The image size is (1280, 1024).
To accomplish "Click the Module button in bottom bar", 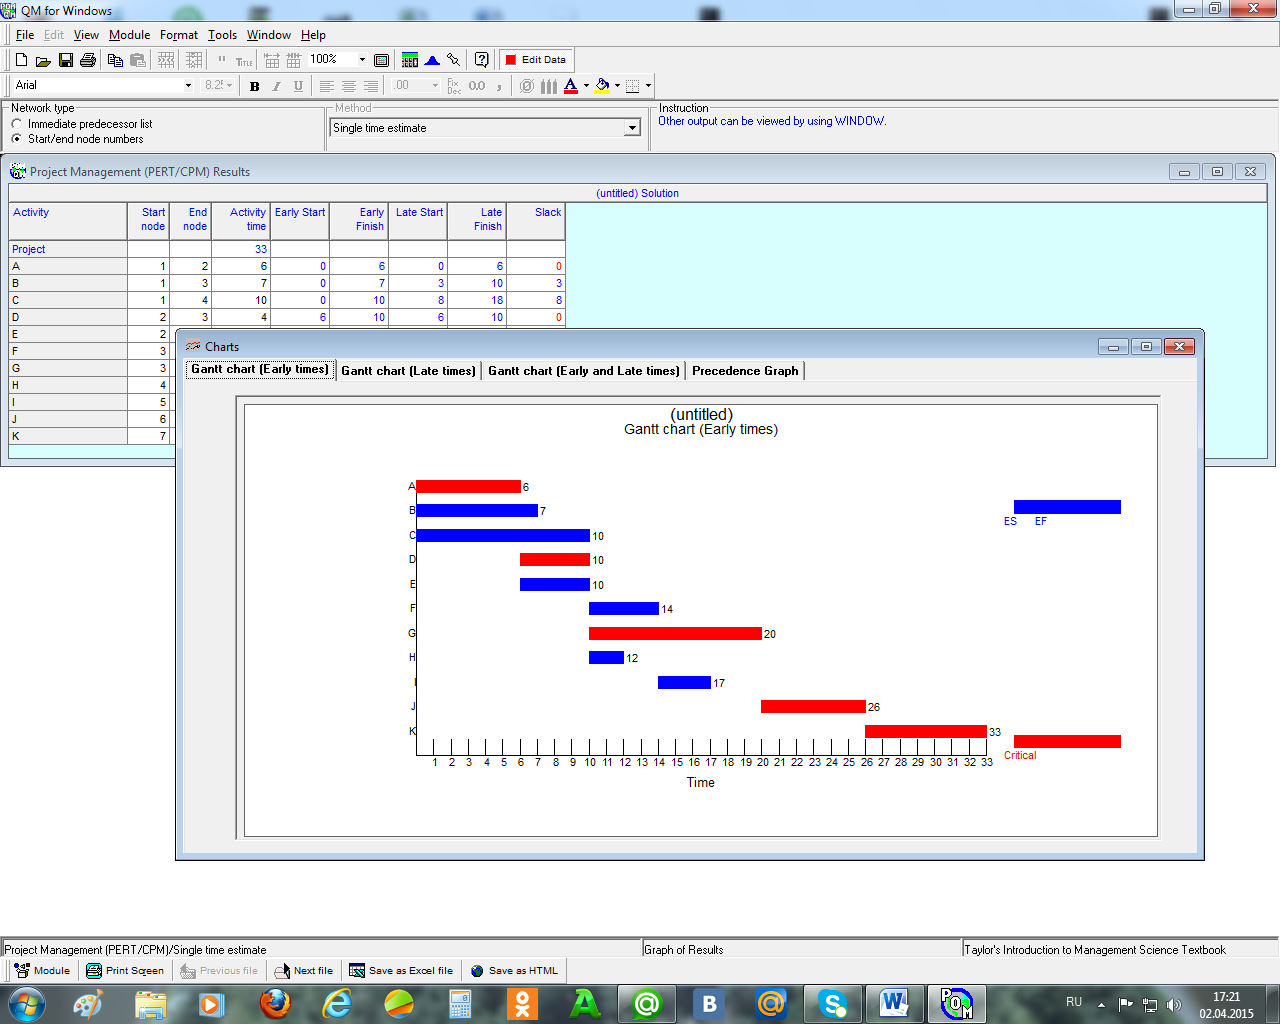I will [42, 971].
